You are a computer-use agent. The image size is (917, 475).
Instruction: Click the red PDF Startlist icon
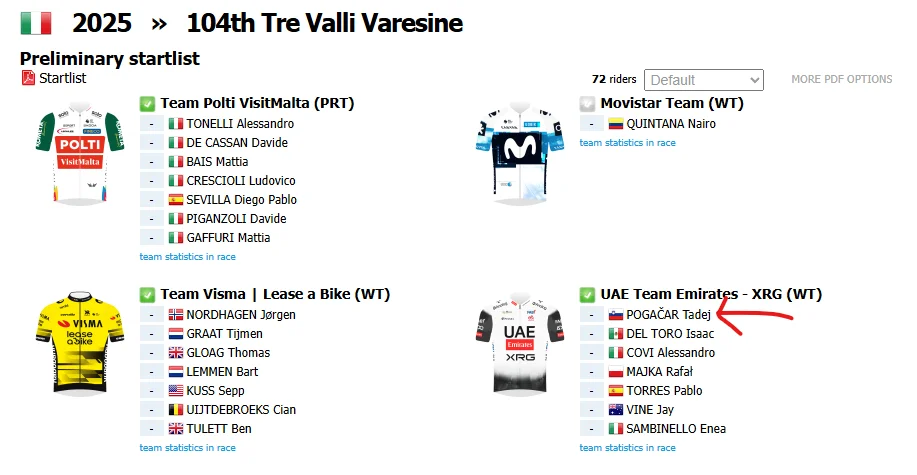28,78
